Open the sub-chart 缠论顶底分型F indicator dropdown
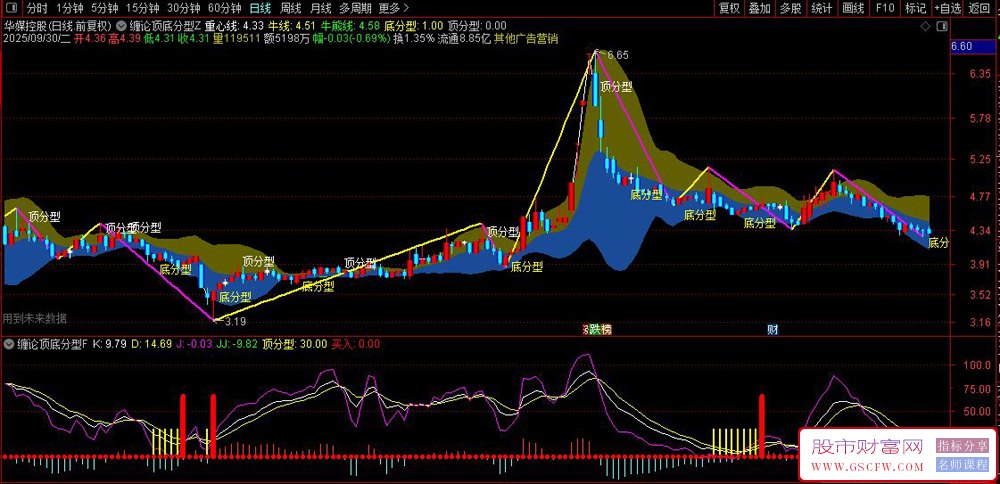 (9, 344)
